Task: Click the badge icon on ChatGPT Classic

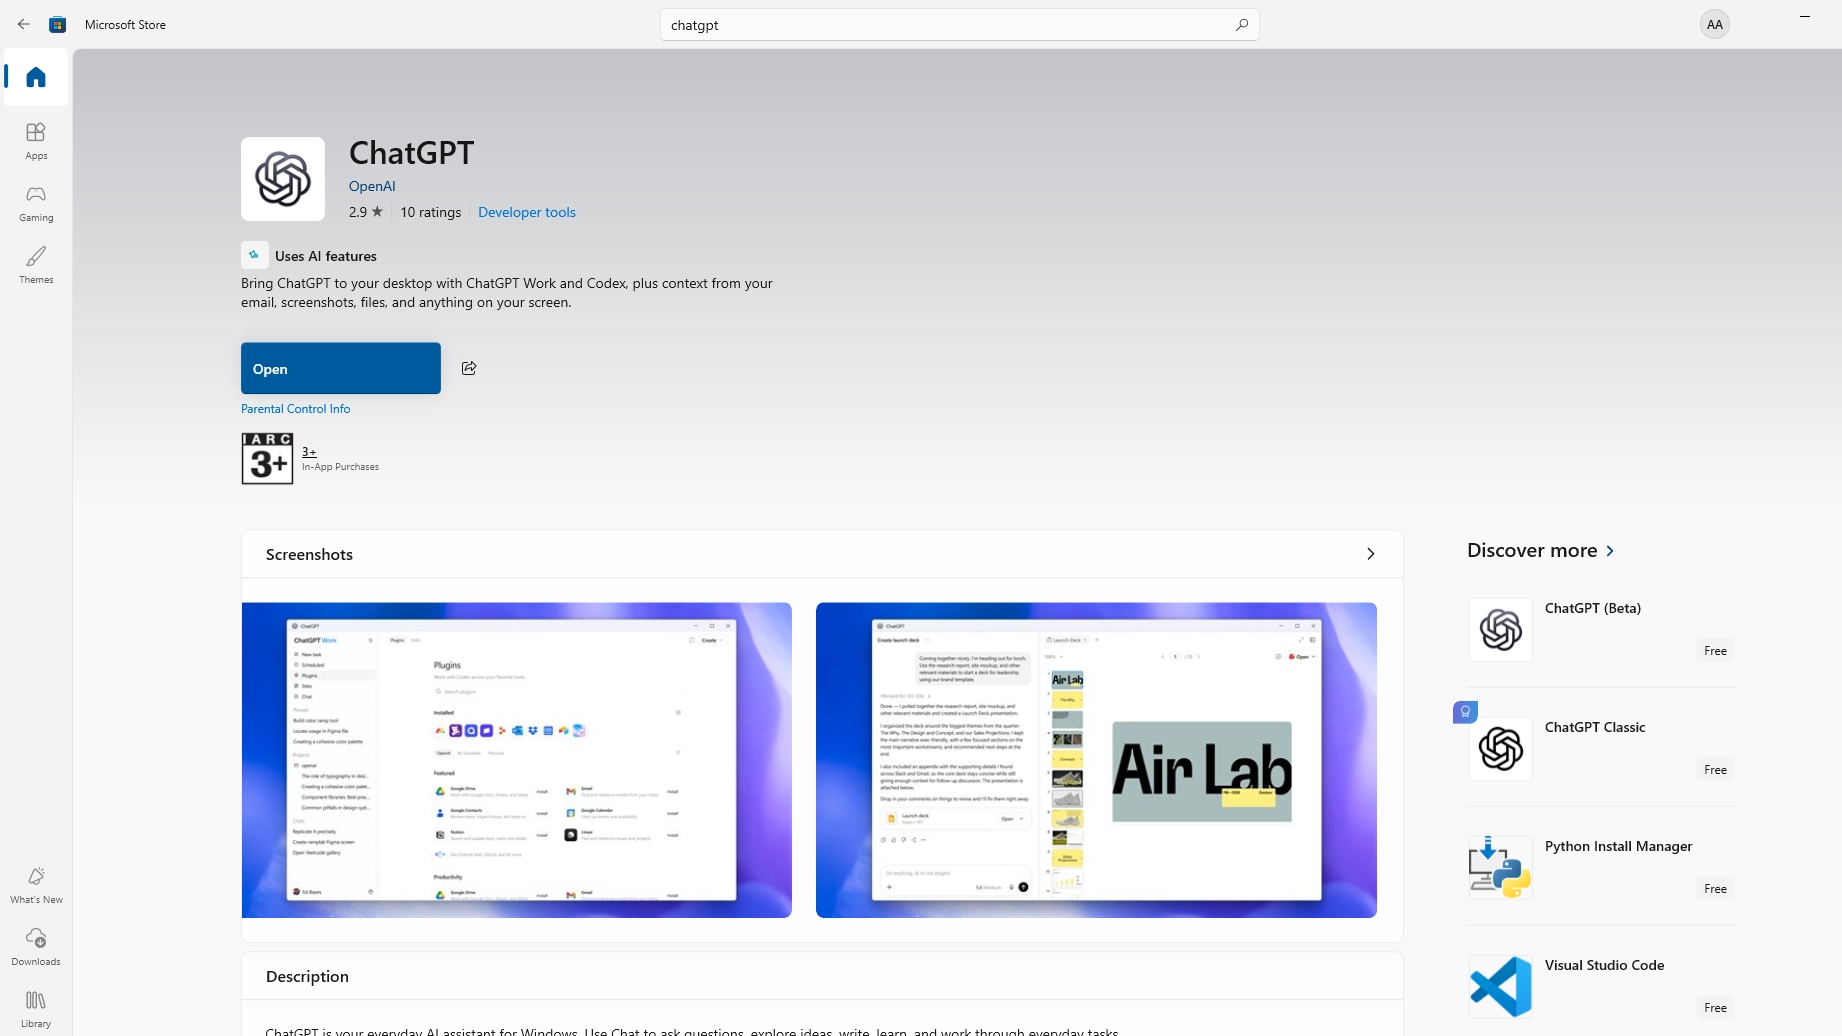Action: [x=1465, y=712]
